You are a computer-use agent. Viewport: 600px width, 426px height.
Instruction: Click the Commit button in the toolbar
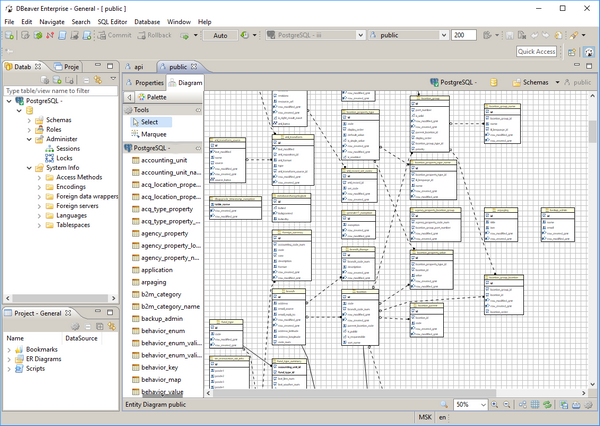click(114, 35)
